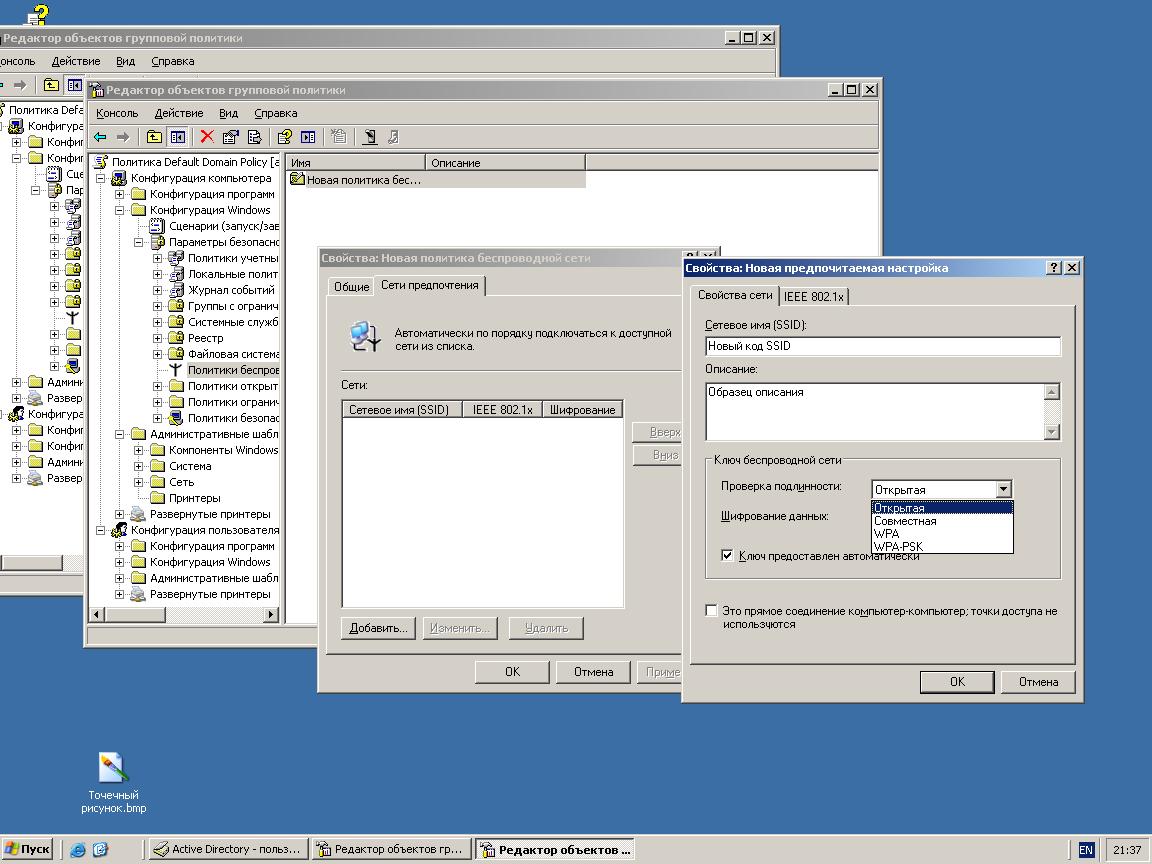
Task: Open Вид menu in back editor window
Action: click(126, 61)
